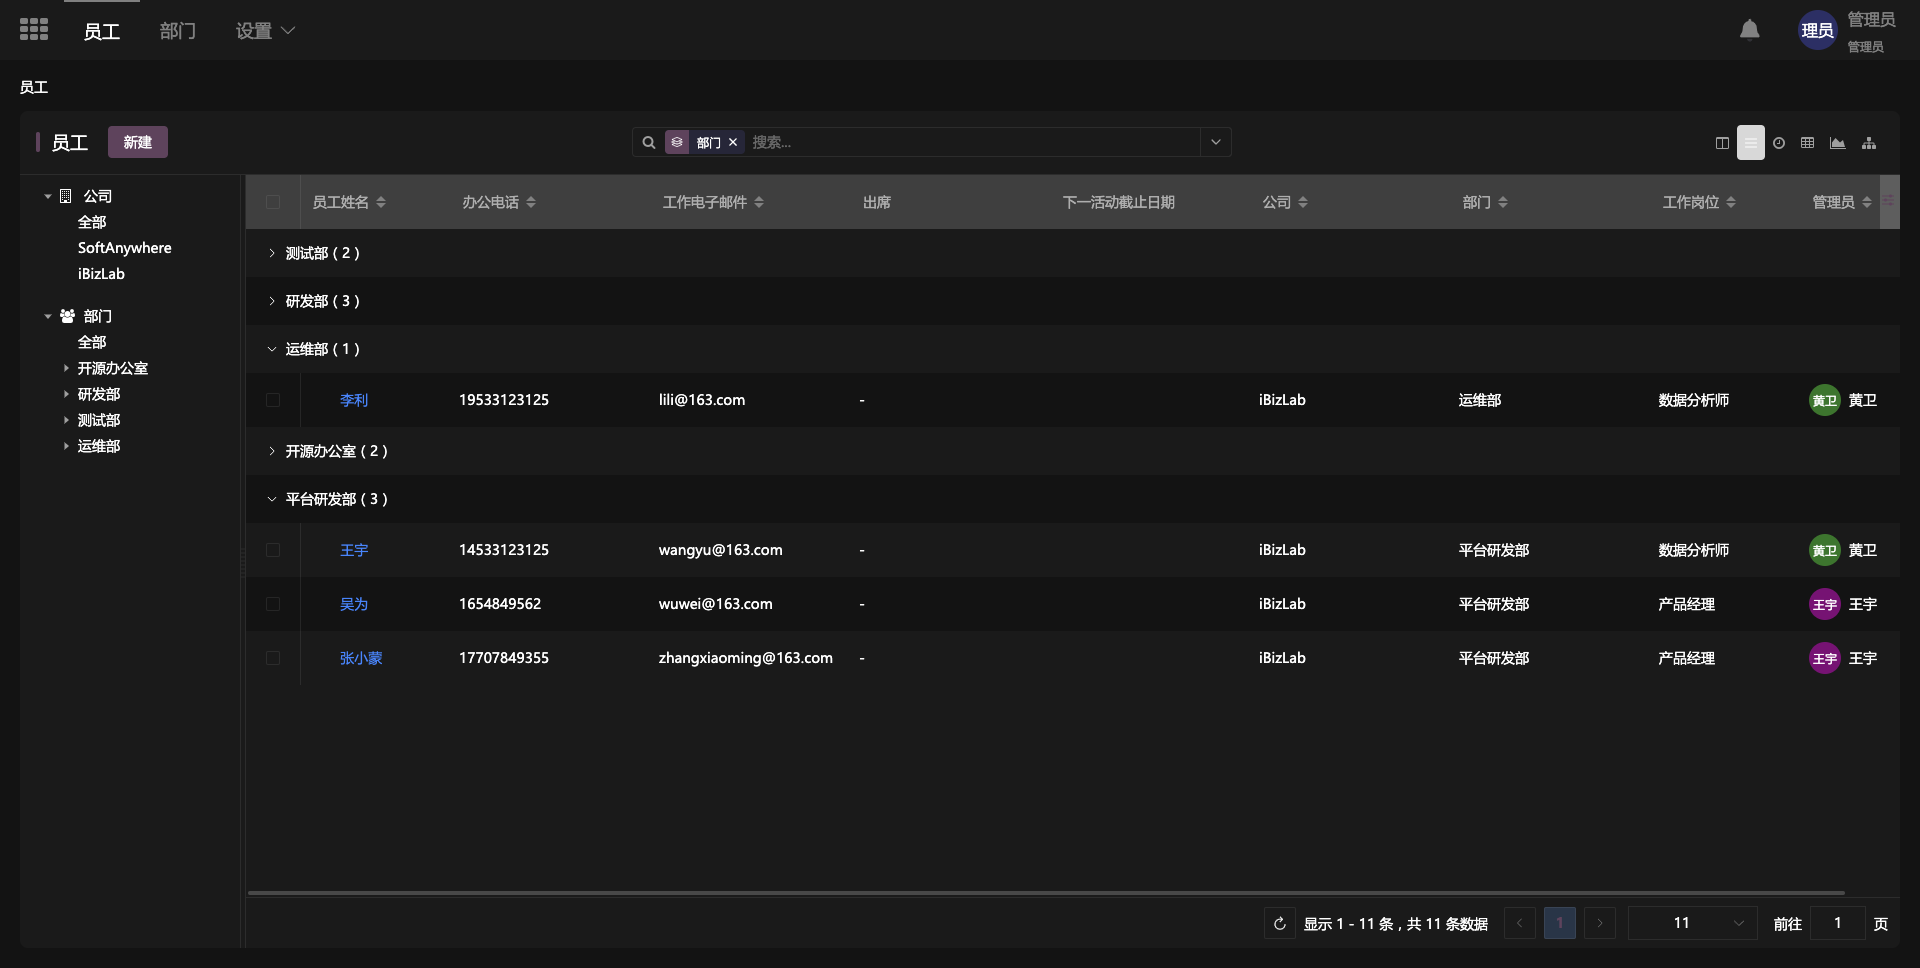The height and width of the screenshot is (968, 1920).
Task: Collapse the 平台研发部 (3) group
Action: 271,499
